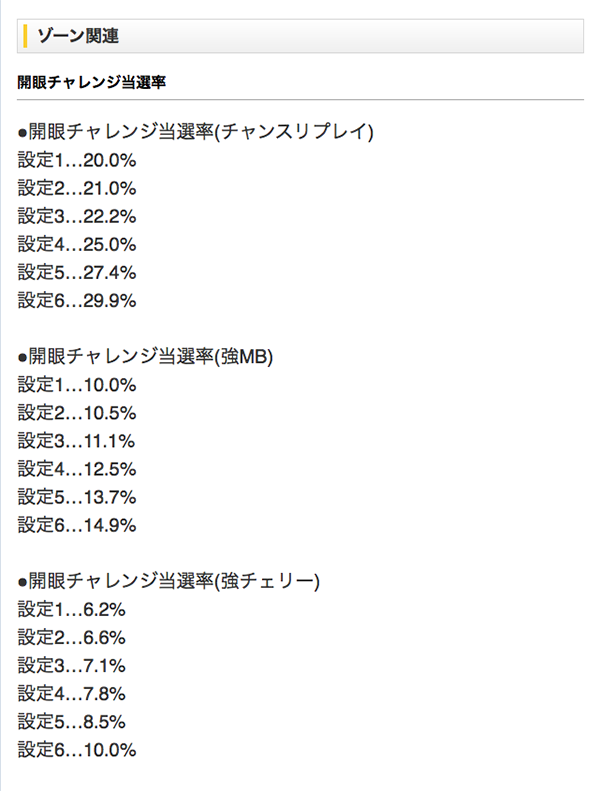Viewport: 600px width, 791px height.
Task: Select the 強チェリー rate heading line
Action: [x=168, y=581]
